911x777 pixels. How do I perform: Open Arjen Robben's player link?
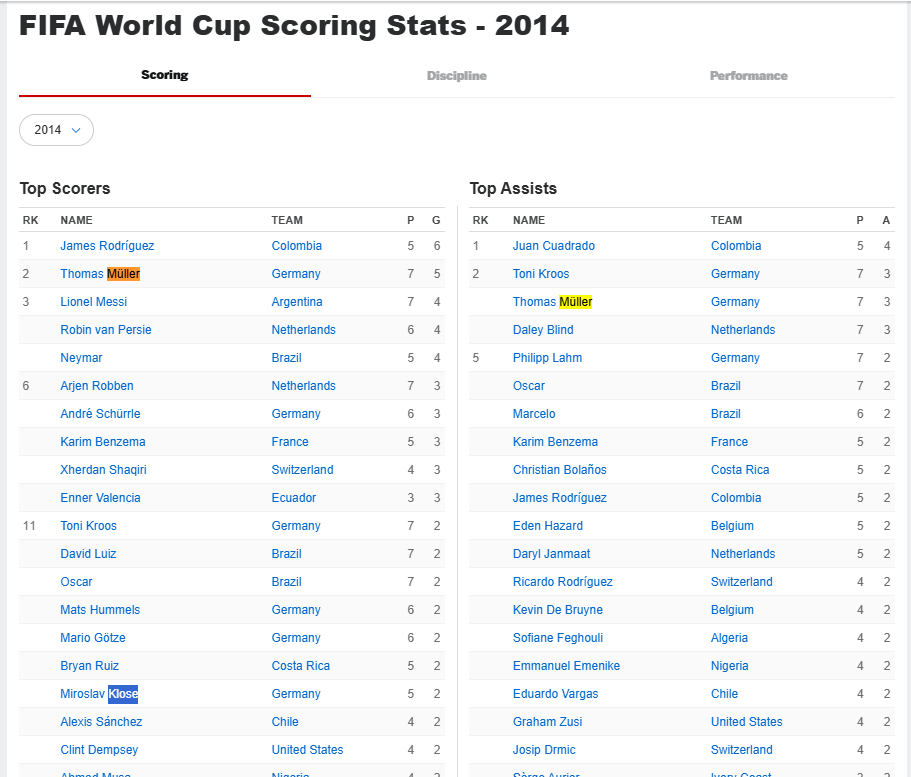[97, 385]
